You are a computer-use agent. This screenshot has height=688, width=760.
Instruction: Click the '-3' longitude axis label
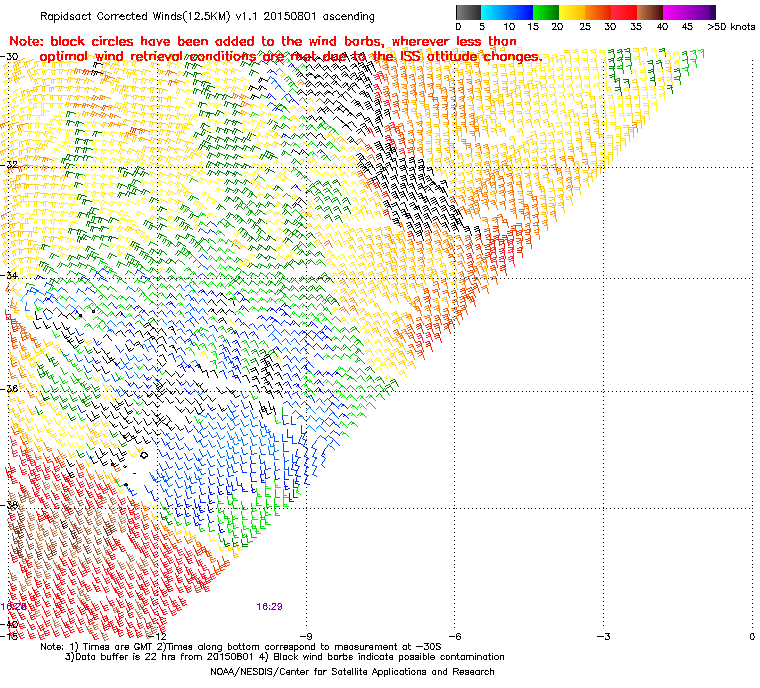coord(603,636)
